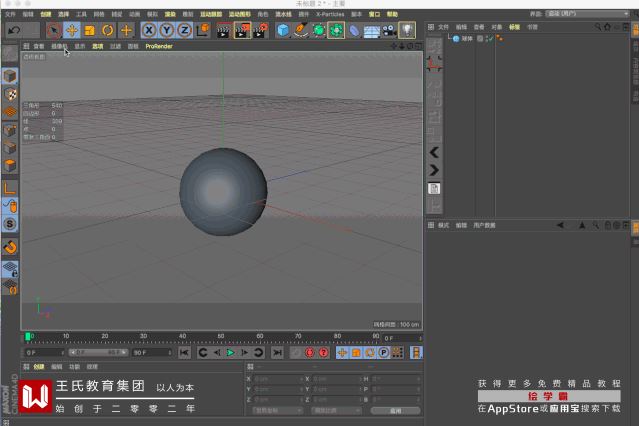The width and height of the screenshot is (639, 426).
Task: Activate the Scale tool in the top toolbar
Action: coord(90,30)
